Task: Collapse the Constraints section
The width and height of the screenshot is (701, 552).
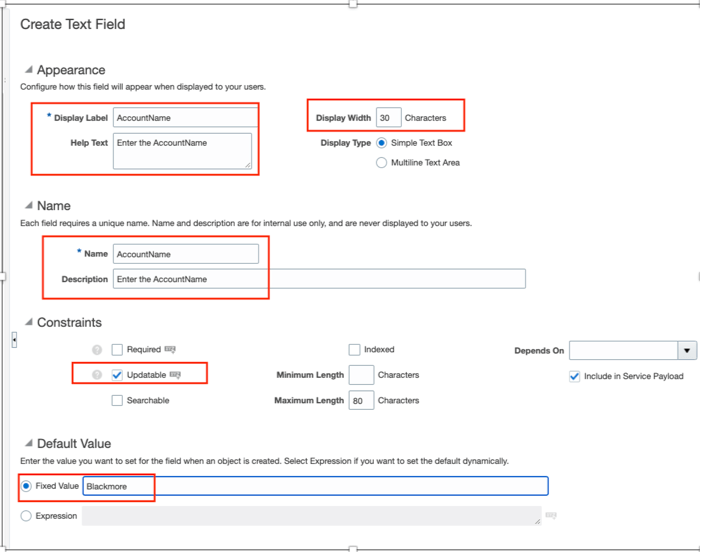Action: point(28,322)
